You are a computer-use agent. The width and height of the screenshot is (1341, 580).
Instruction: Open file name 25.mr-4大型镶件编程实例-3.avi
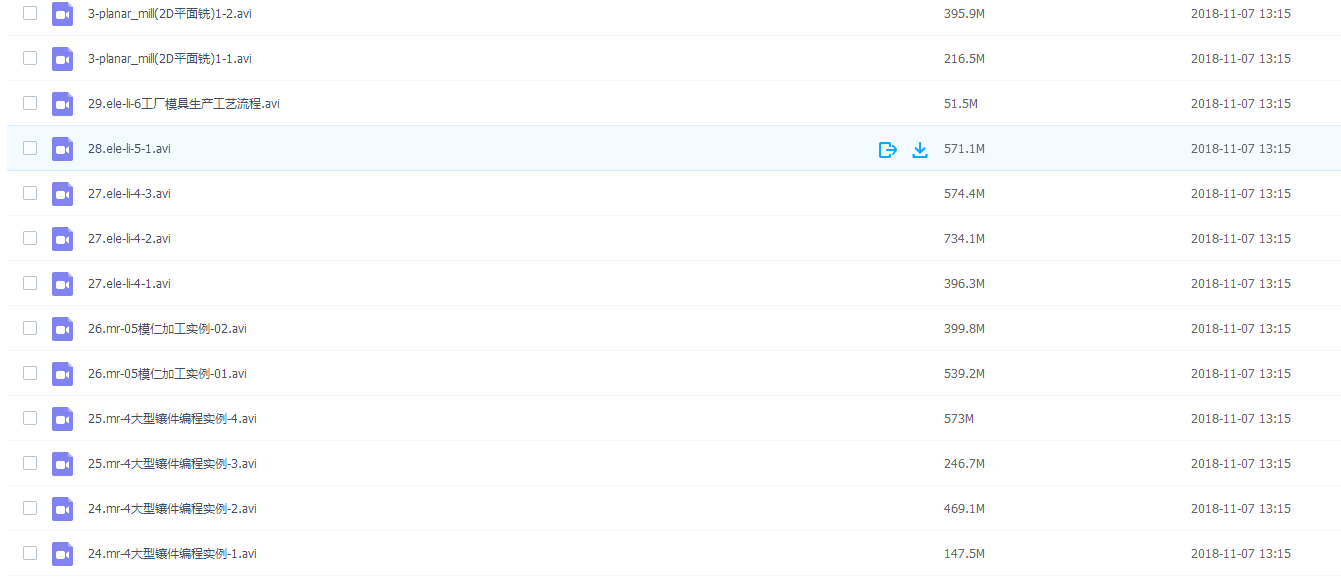[172, 464]
